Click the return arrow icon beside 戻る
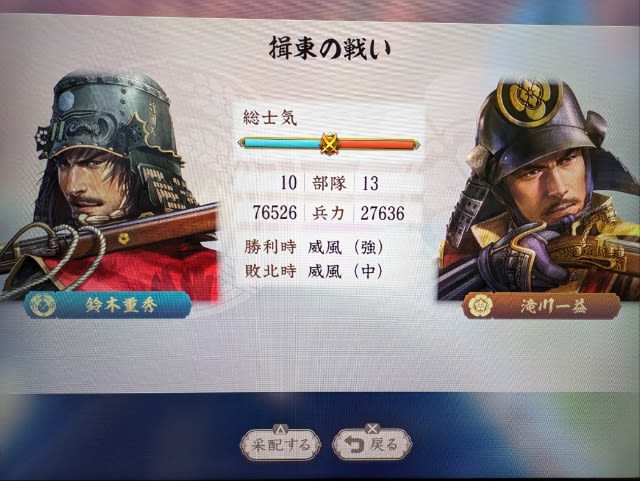This screenshot has height=481, width=640. (x=354, y=445)
